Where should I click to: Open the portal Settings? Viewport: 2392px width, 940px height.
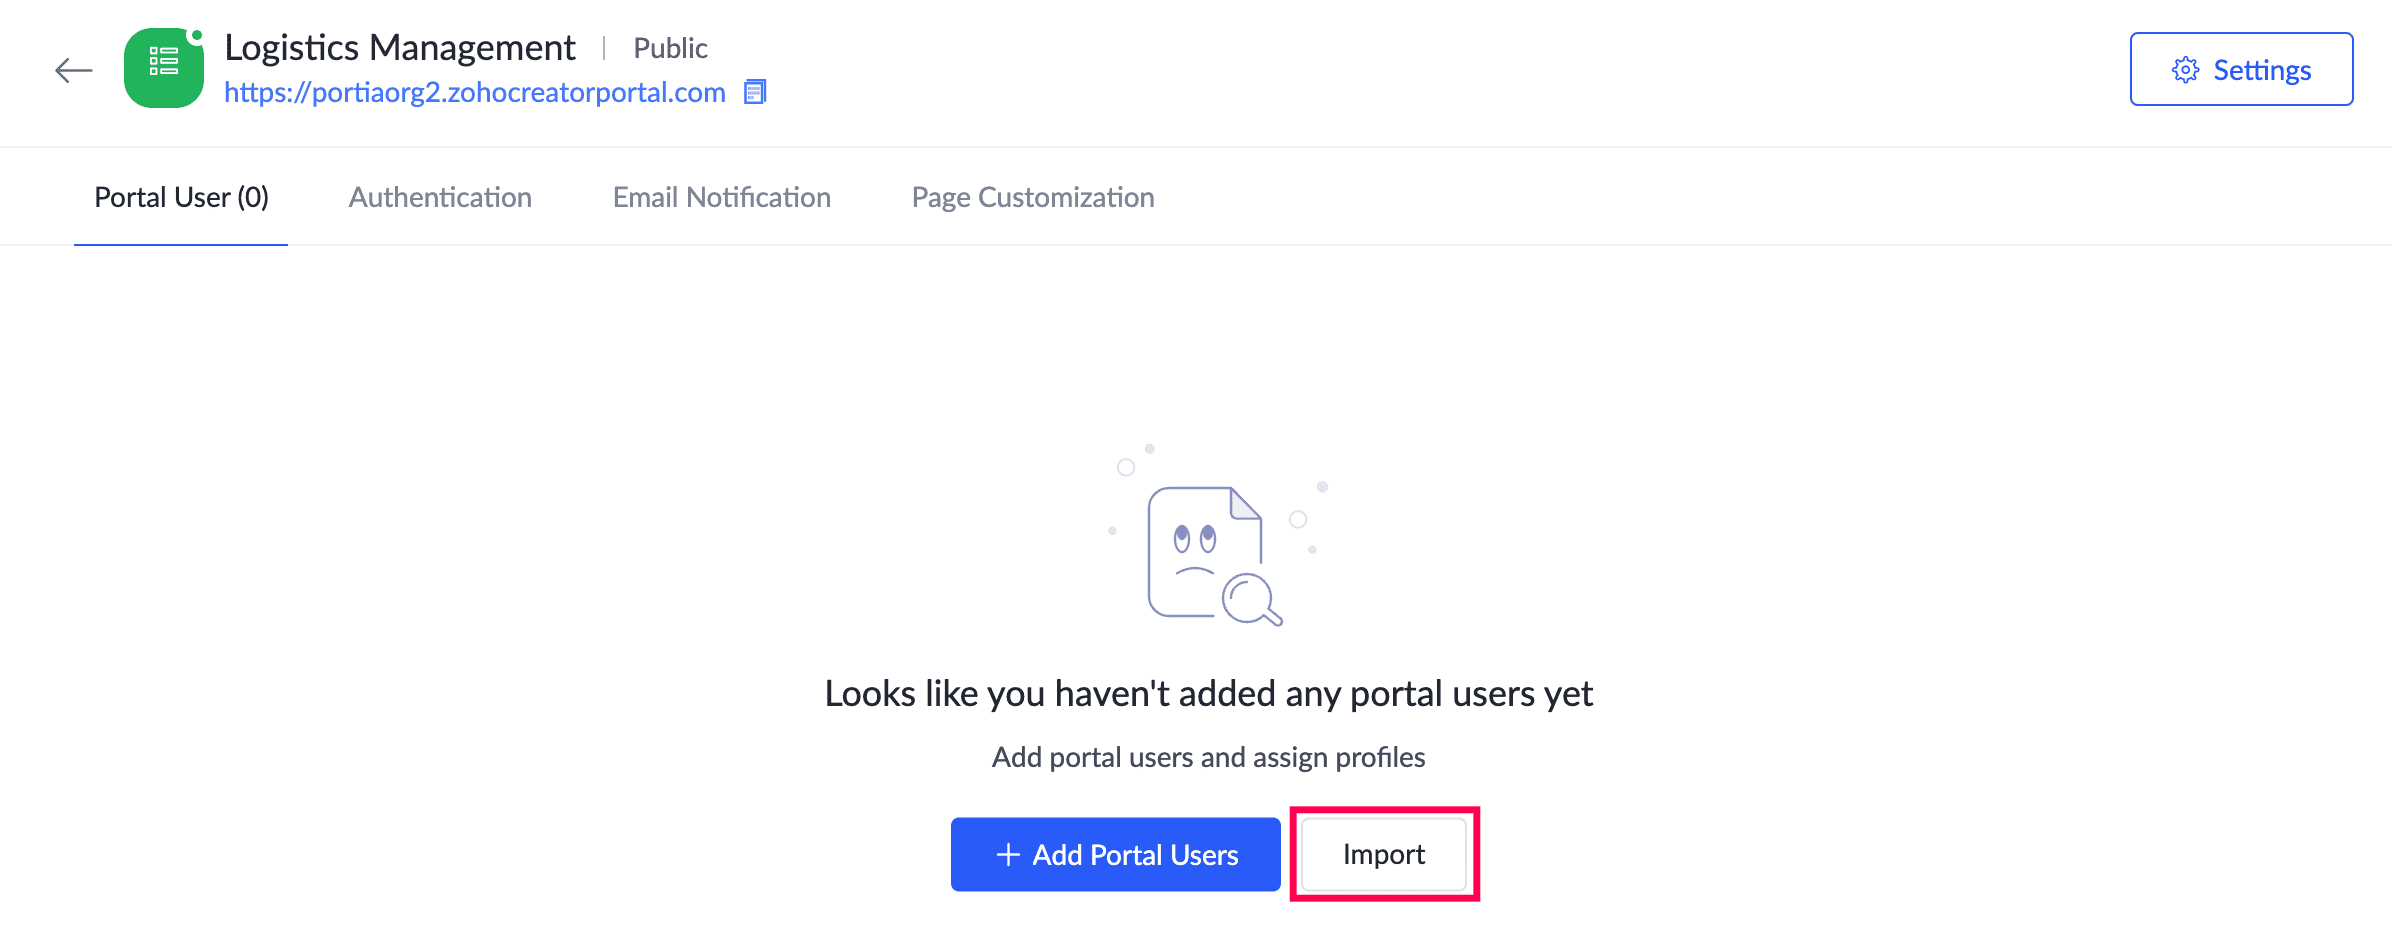click(x=2241, y=70)
